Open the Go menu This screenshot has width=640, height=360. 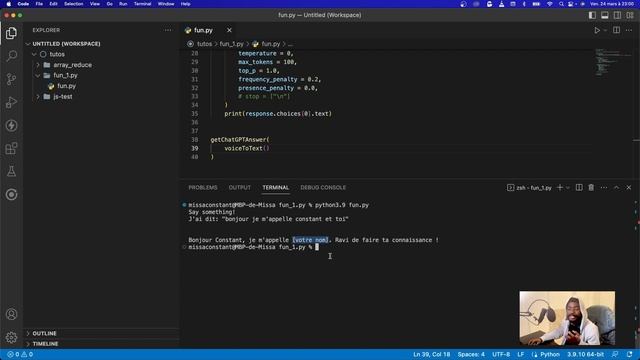point(109,4)
